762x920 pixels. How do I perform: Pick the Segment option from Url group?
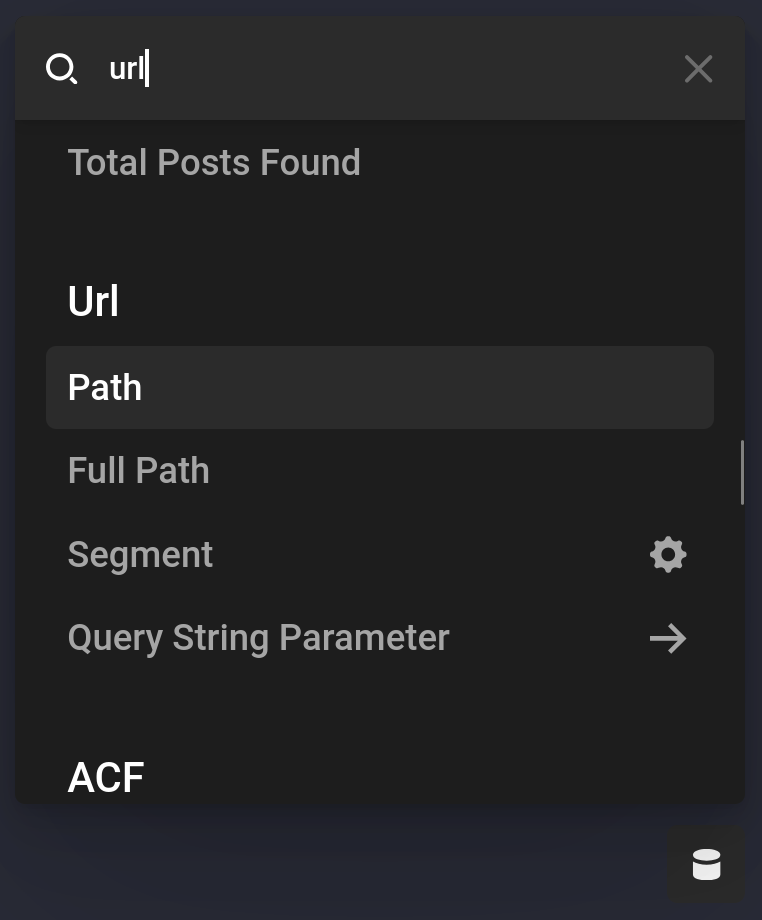pos(140,554)
